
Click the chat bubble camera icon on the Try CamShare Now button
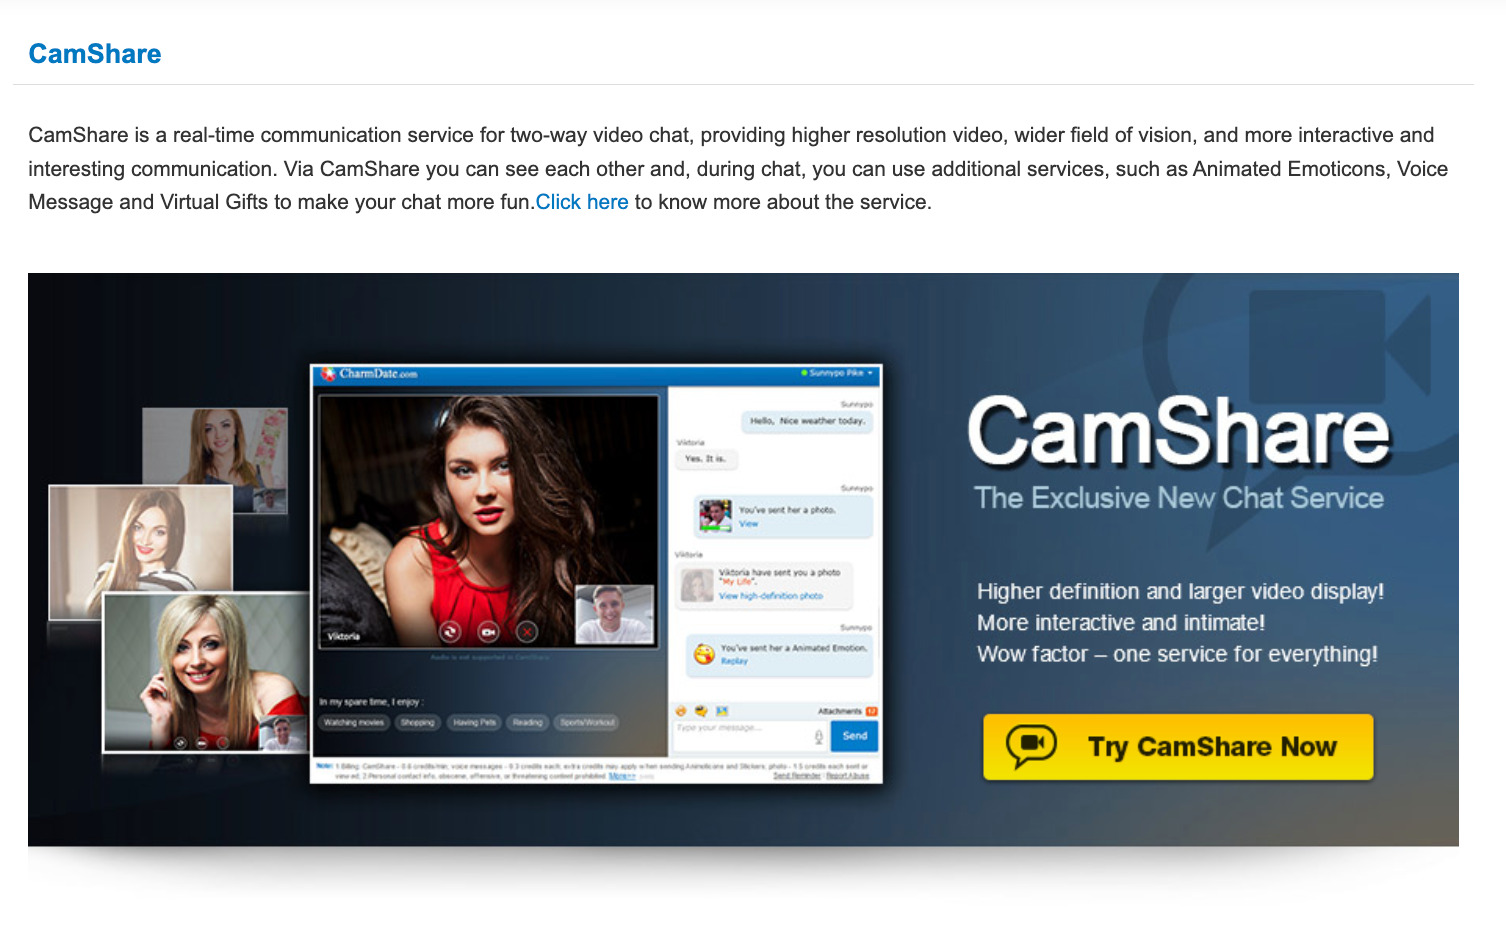click(x=1031, y=746)
